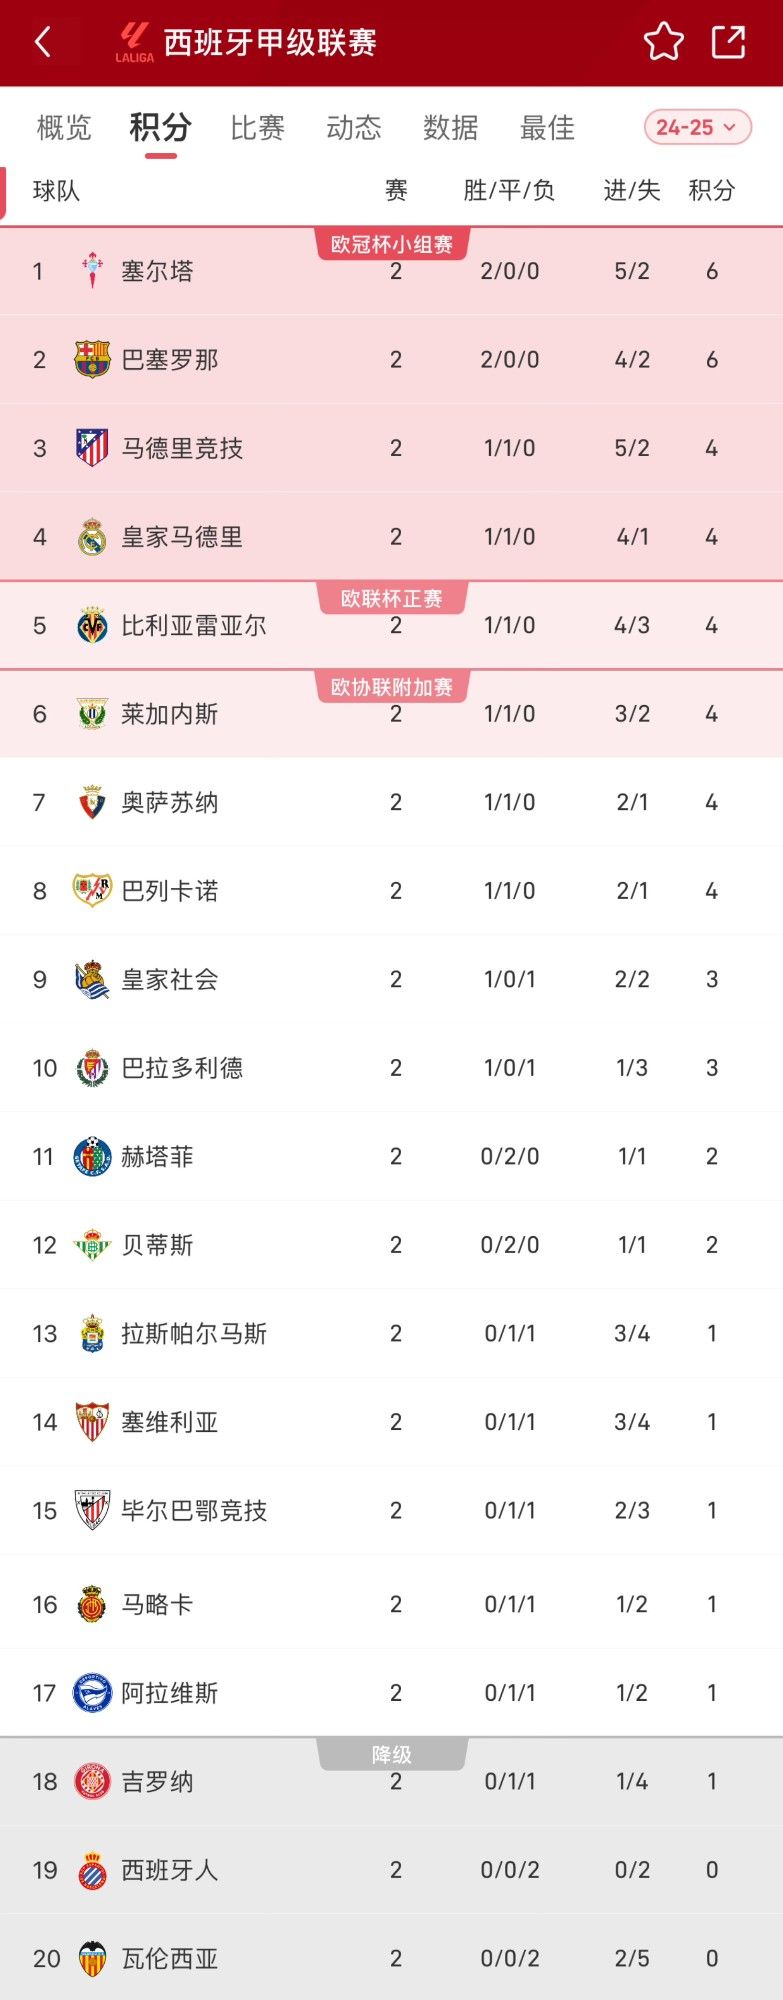Tap the Celta Vigo club crest

coord(92,271)
